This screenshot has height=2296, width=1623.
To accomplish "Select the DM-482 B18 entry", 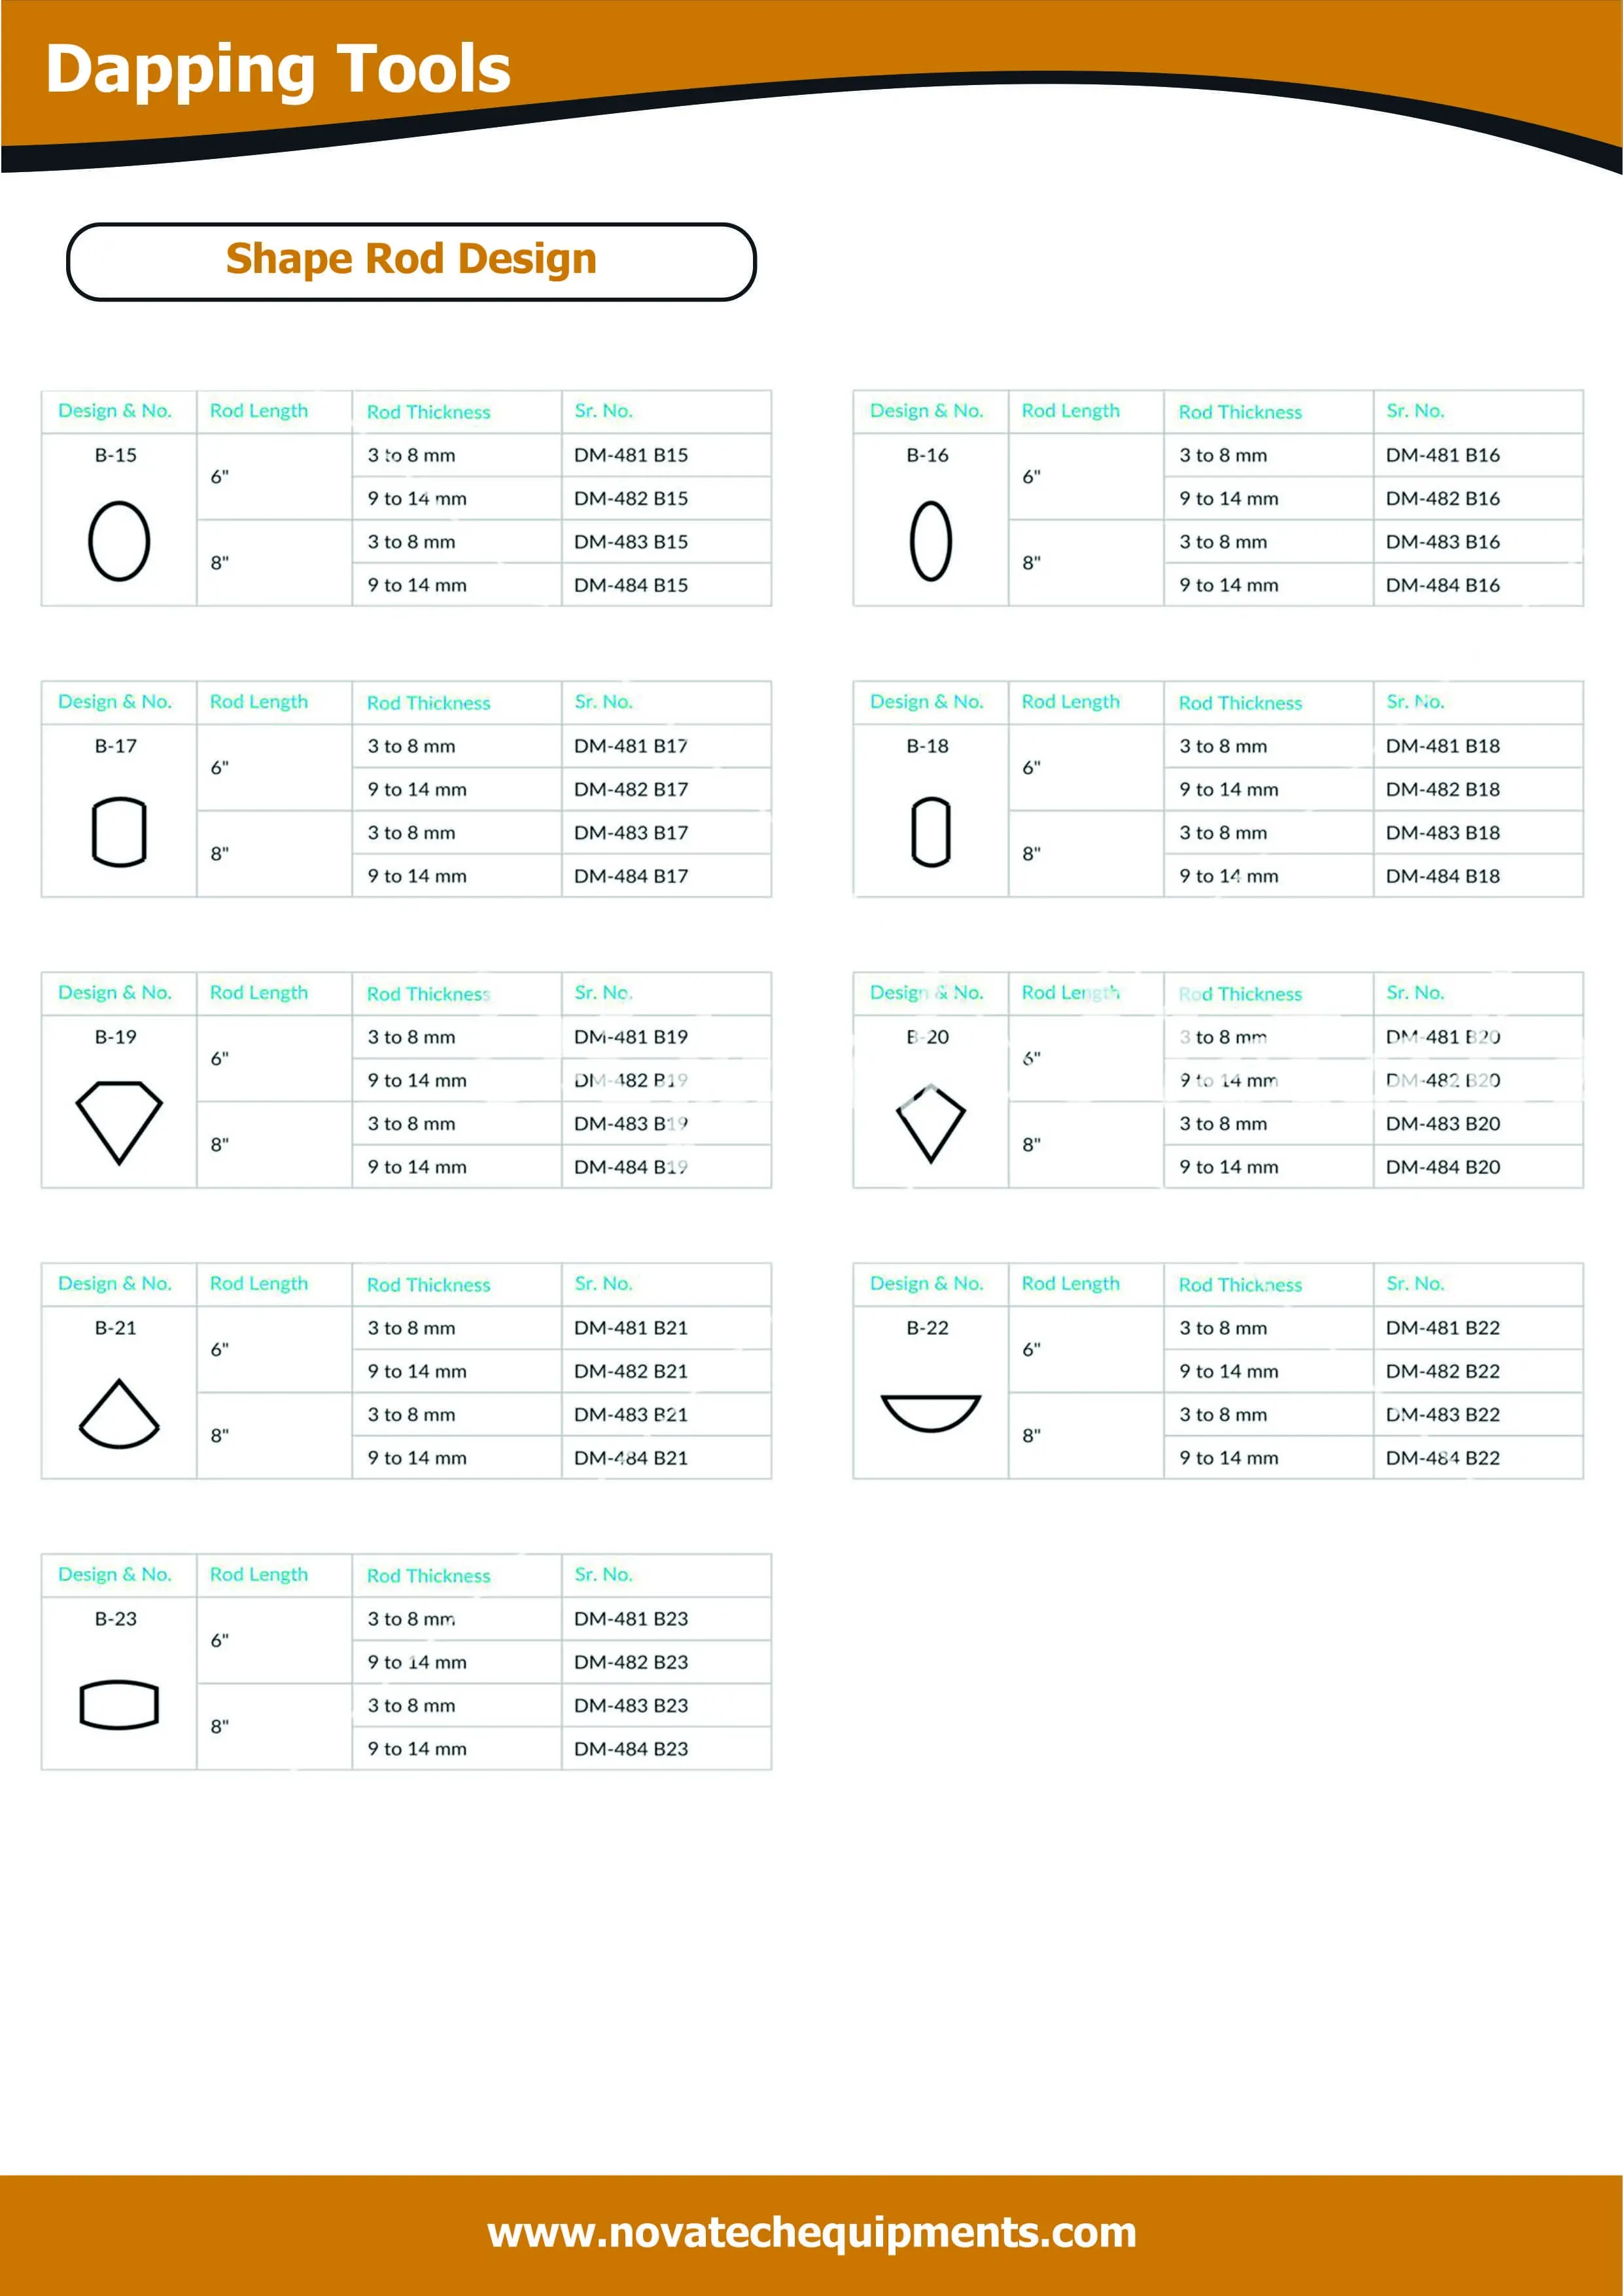I will pyautogui.click(x=1442, y=789).
